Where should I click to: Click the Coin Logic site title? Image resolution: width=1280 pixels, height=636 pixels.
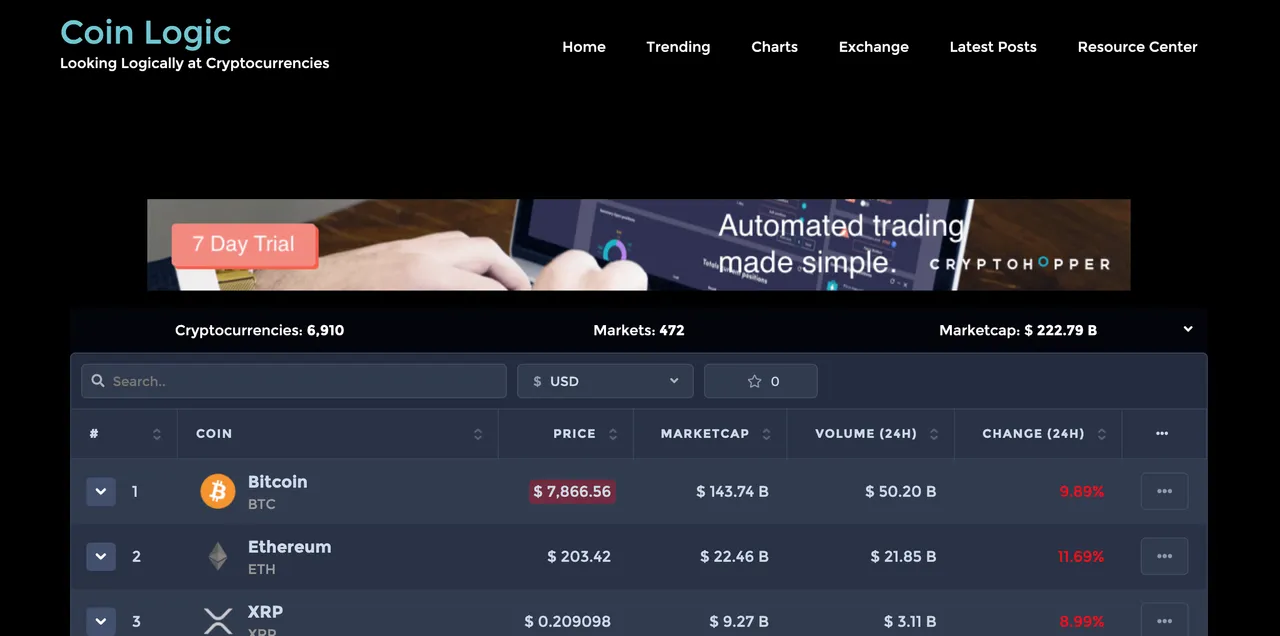tap(146, 32)
